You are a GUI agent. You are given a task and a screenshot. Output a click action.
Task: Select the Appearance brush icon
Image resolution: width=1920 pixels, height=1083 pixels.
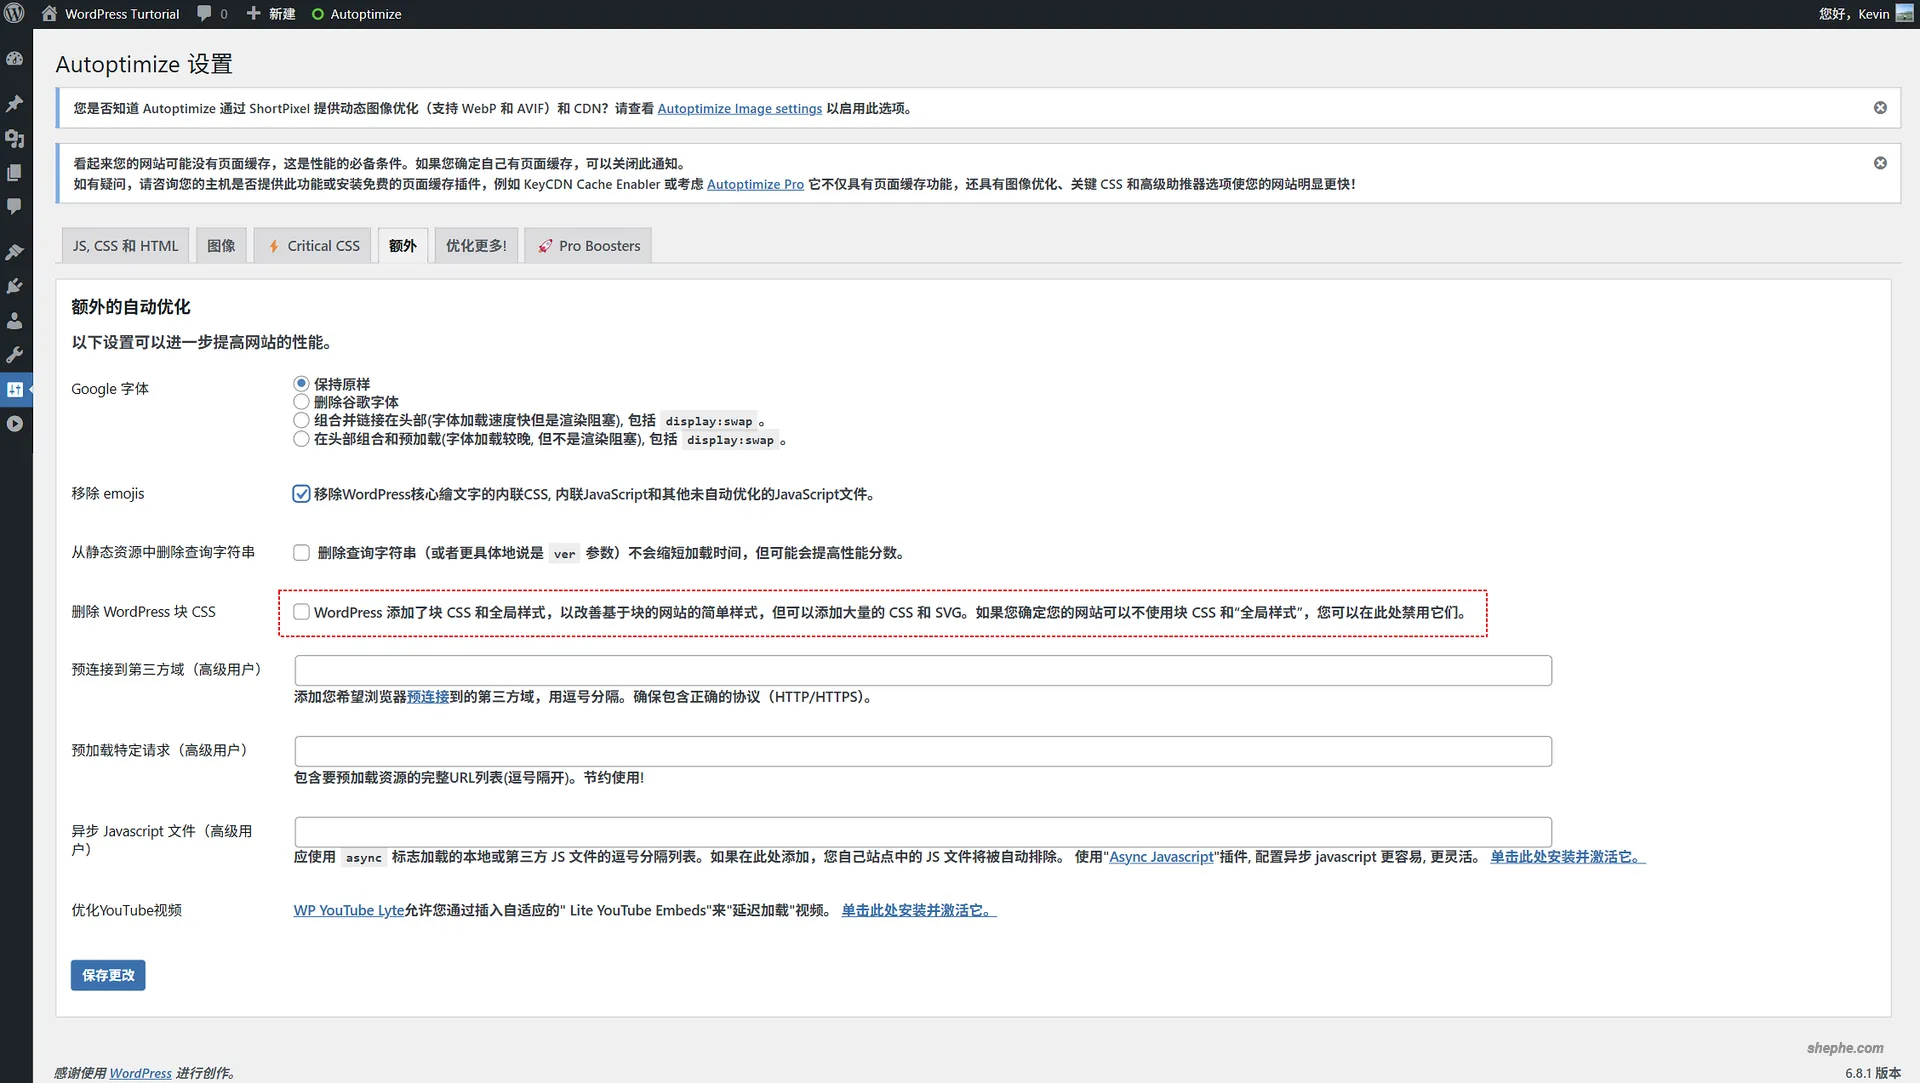pyautogui.click(x=15, y=252)
